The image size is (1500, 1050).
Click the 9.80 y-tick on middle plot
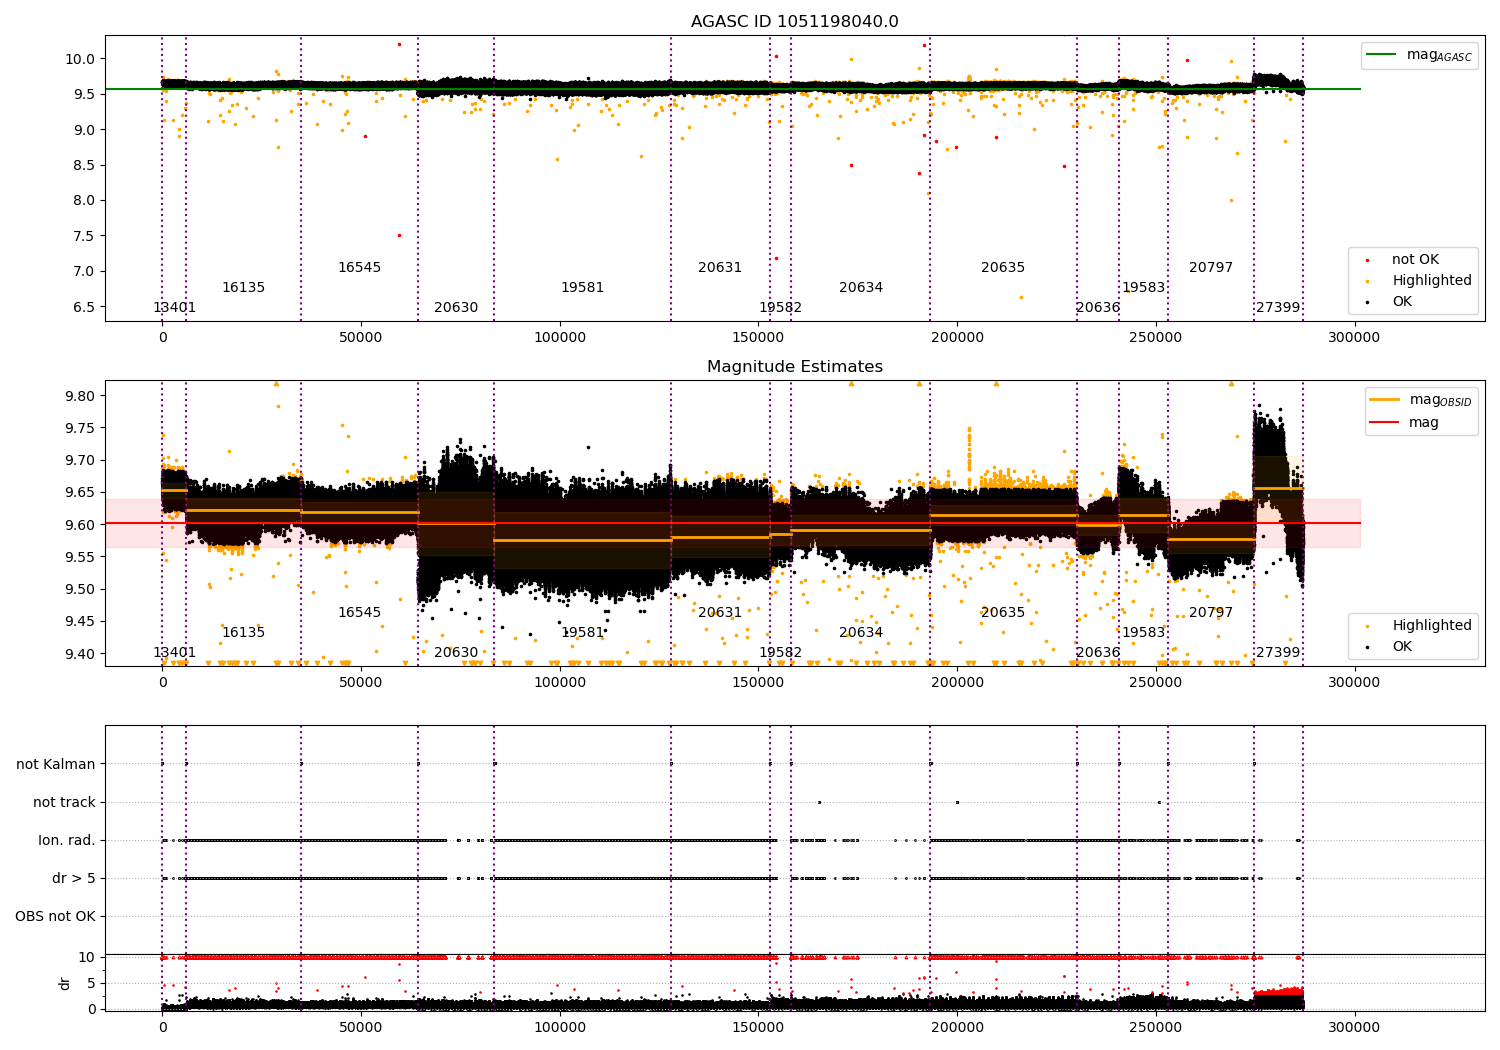[x=79, y=396]
